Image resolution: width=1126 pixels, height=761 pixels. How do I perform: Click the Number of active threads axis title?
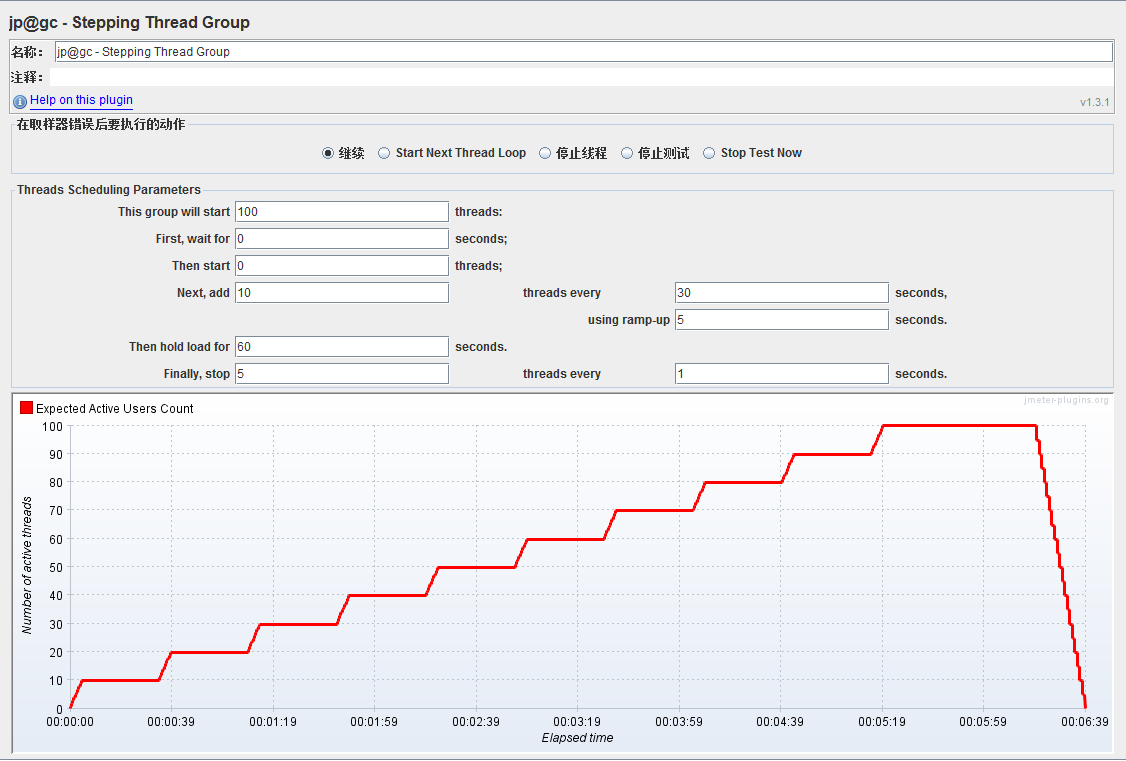[27, 565]
